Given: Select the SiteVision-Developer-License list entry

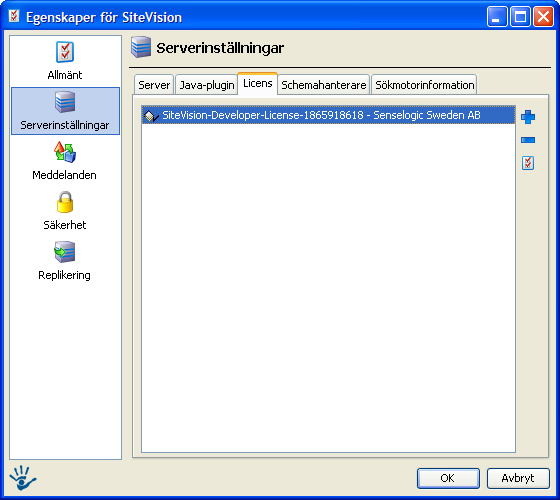Looking at the screenshot, I should pyautogui.click(x=329, y=115).
